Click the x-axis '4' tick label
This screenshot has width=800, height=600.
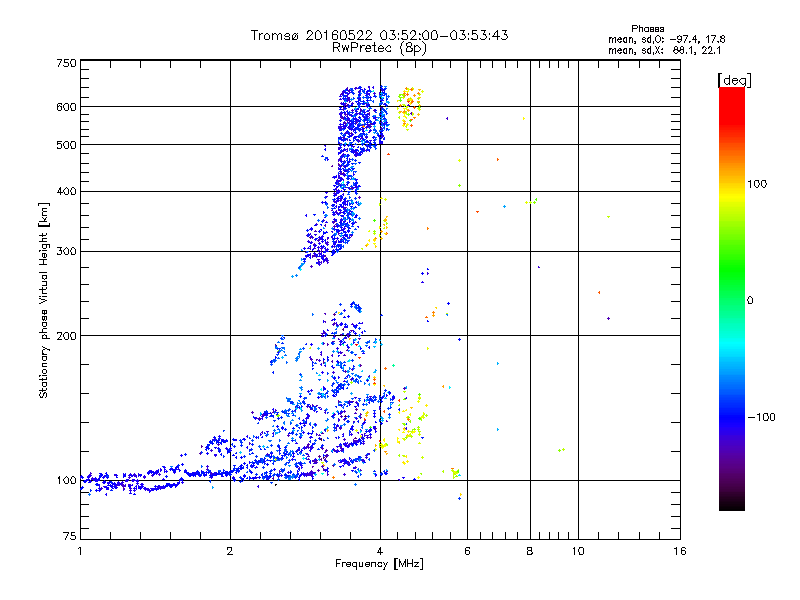pyautogui.click(x=380, y=551)
